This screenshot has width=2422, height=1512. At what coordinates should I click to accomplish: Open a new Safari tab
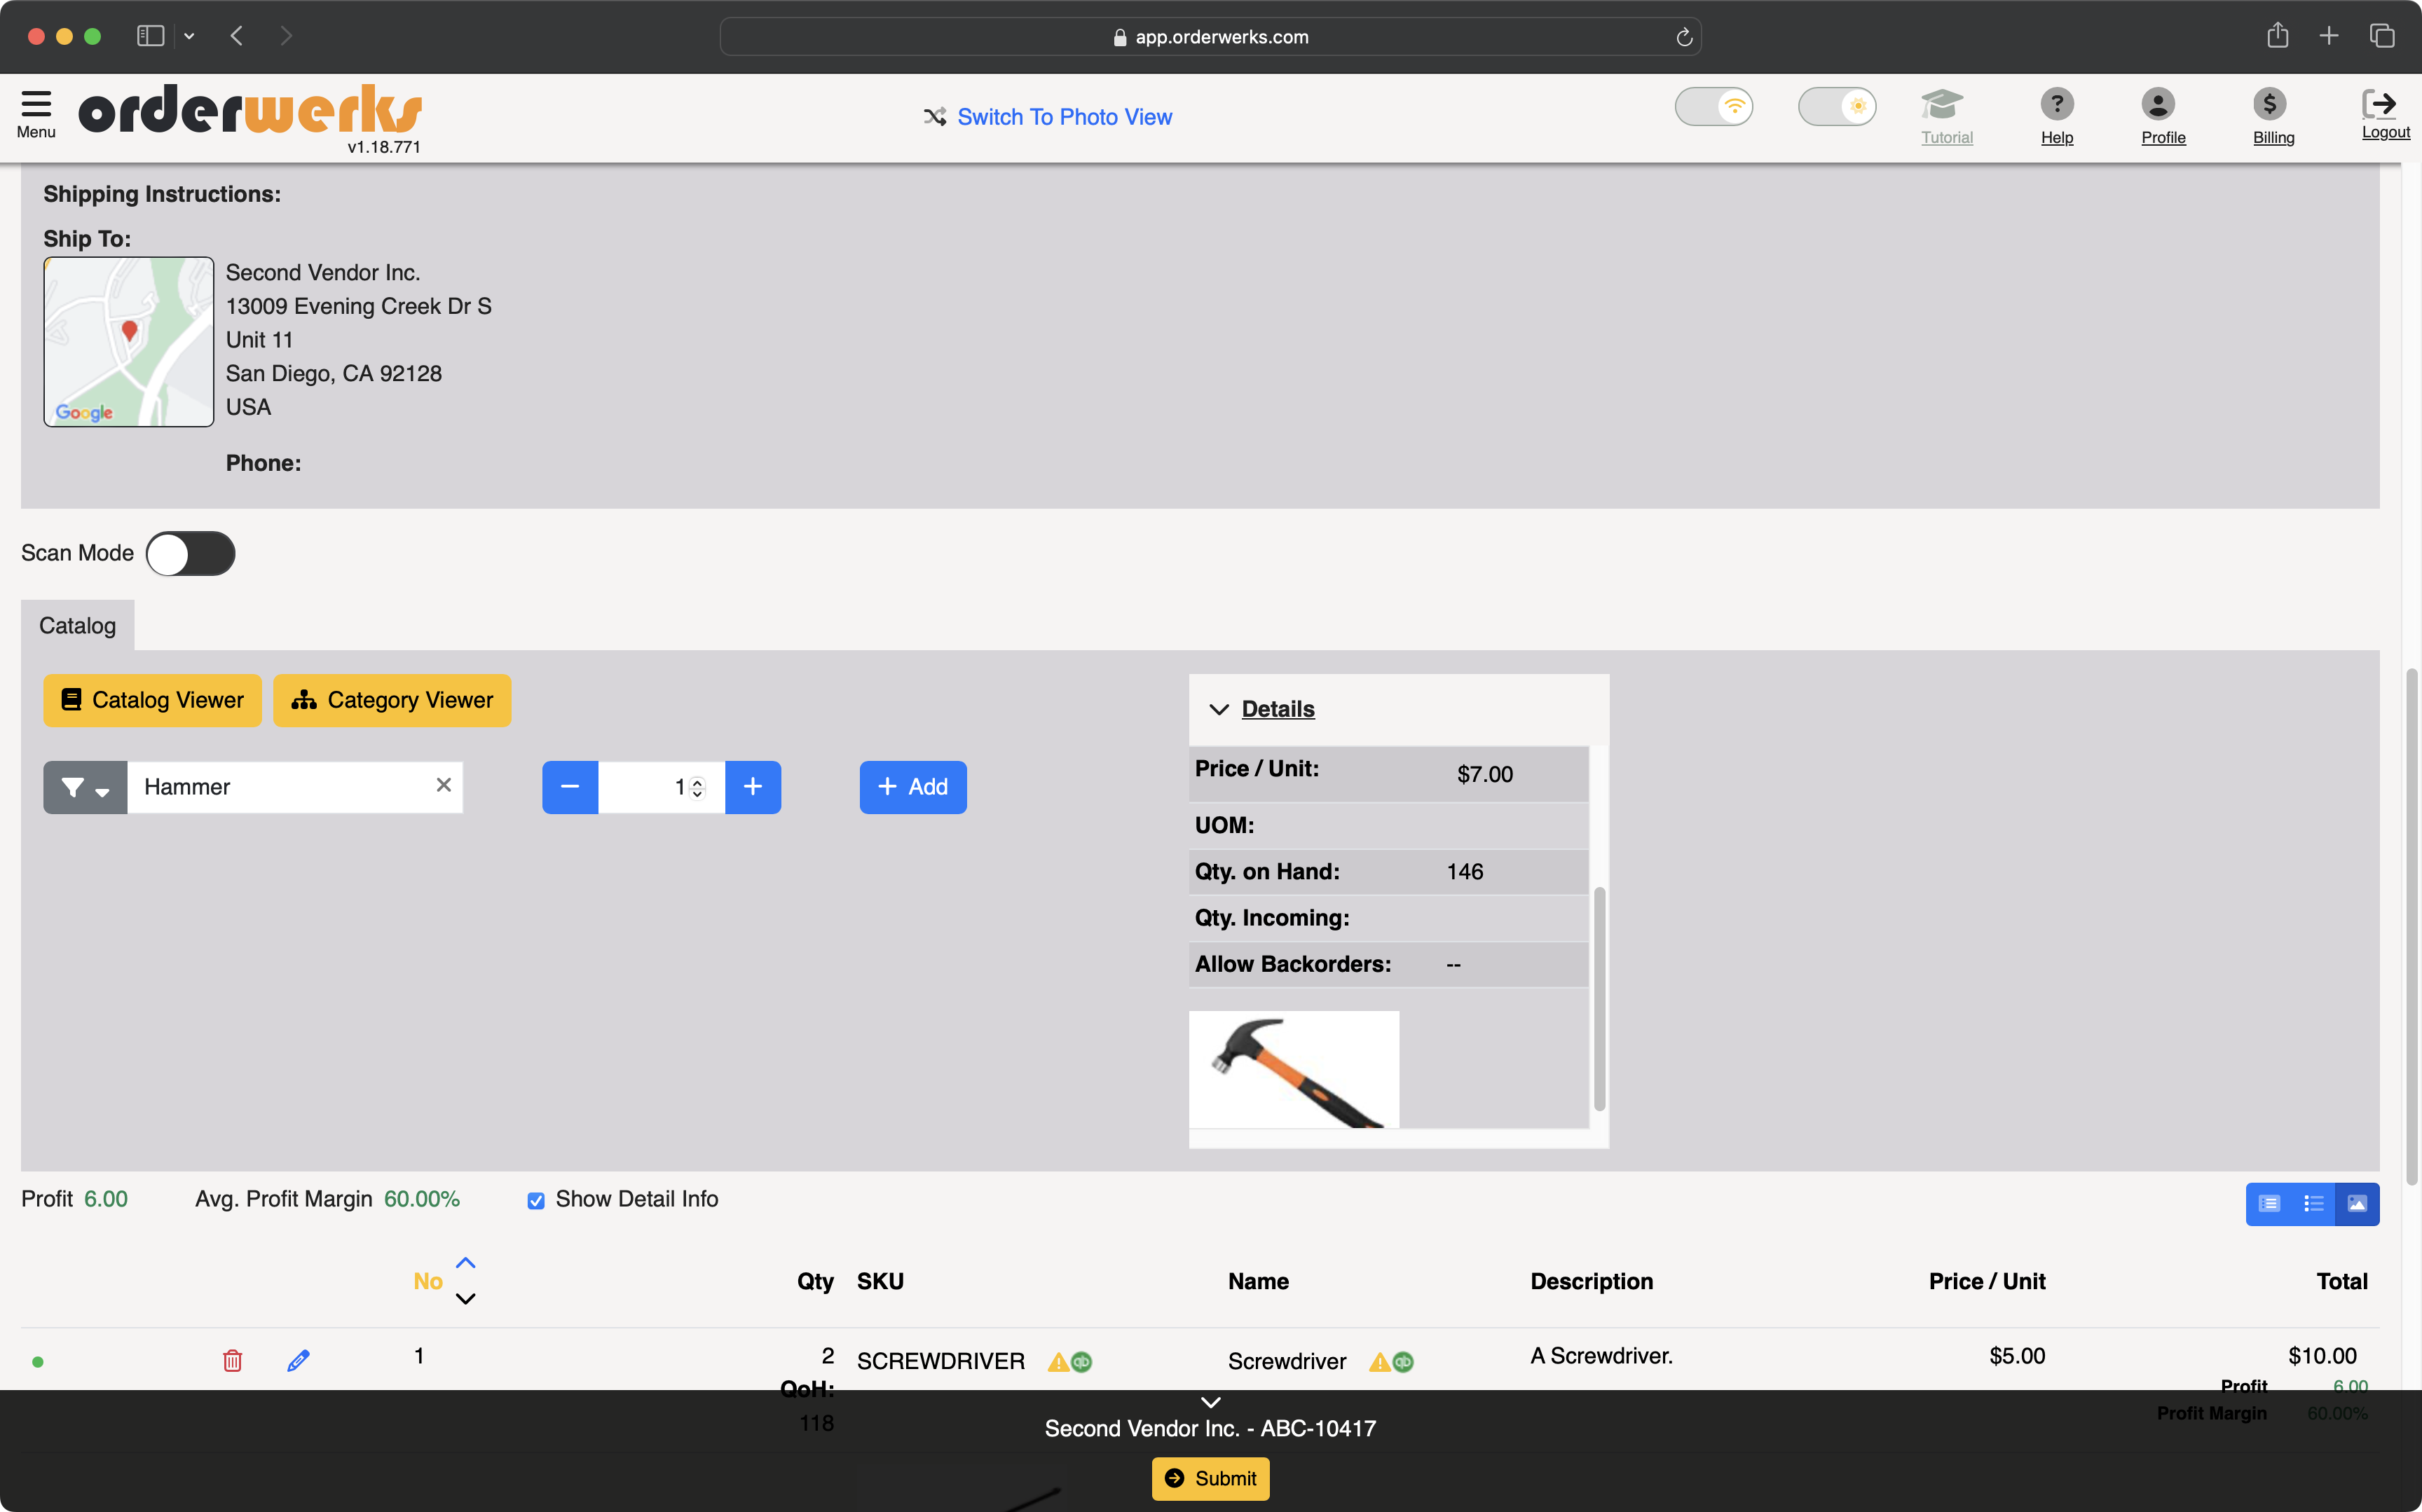[2329, 36]
